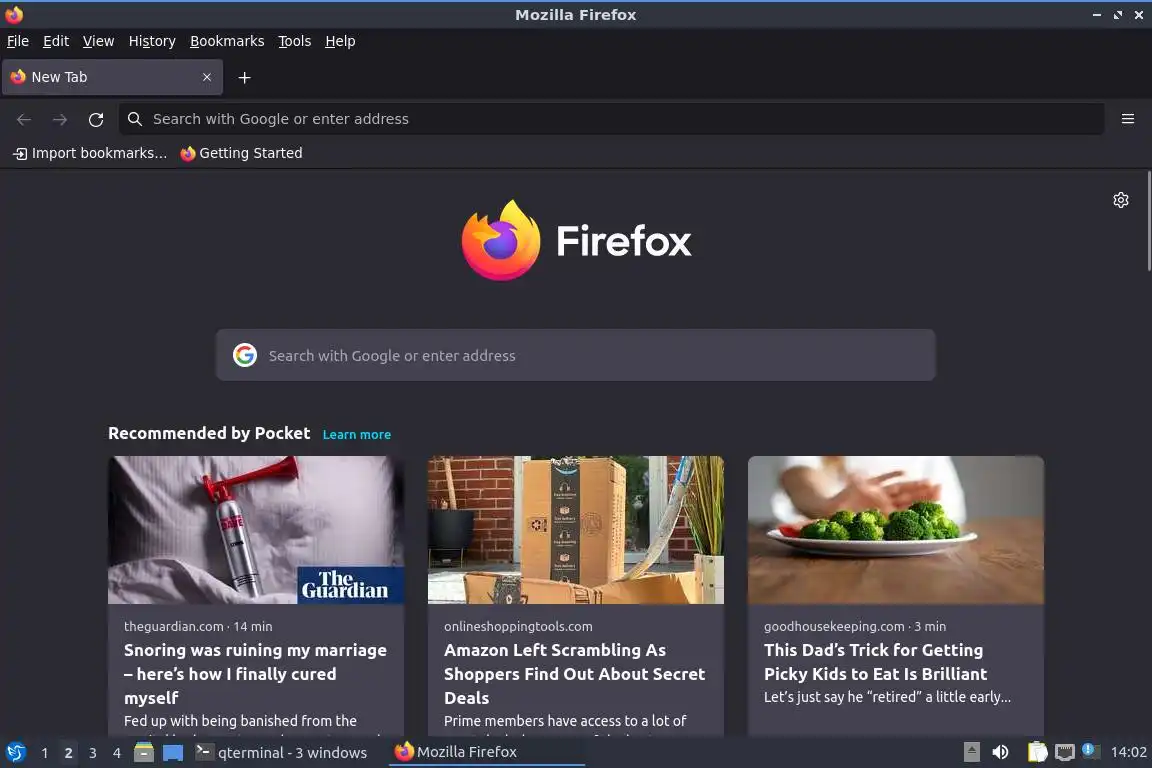Click the page vertical scrollbar
1152x768 pixels.
(x=1148, y=221)
